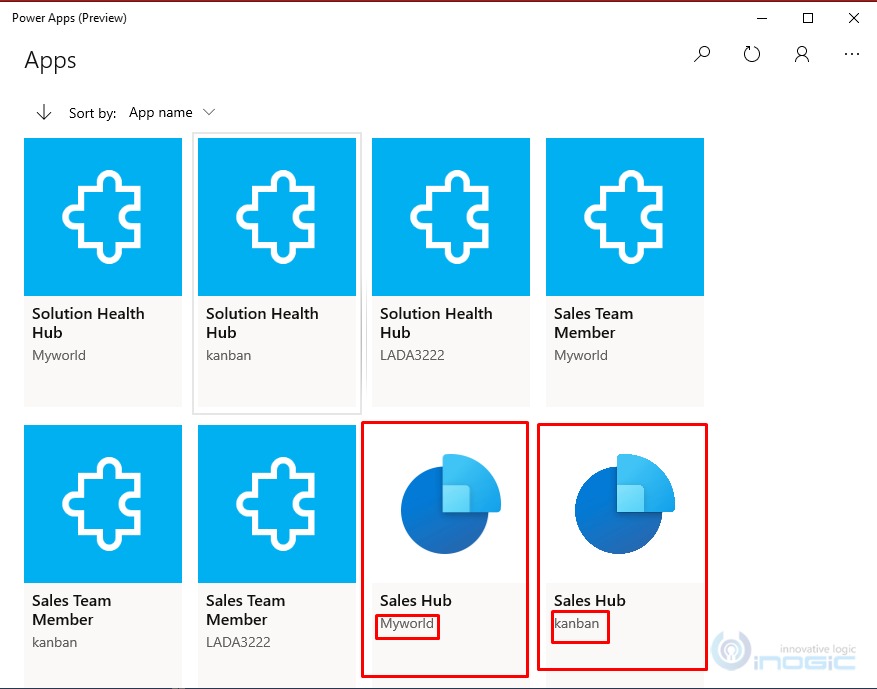Open the more options ellipsis menu
Viewport: 877px width, 689px height.
pyautogui.click(x=851, y=54)
